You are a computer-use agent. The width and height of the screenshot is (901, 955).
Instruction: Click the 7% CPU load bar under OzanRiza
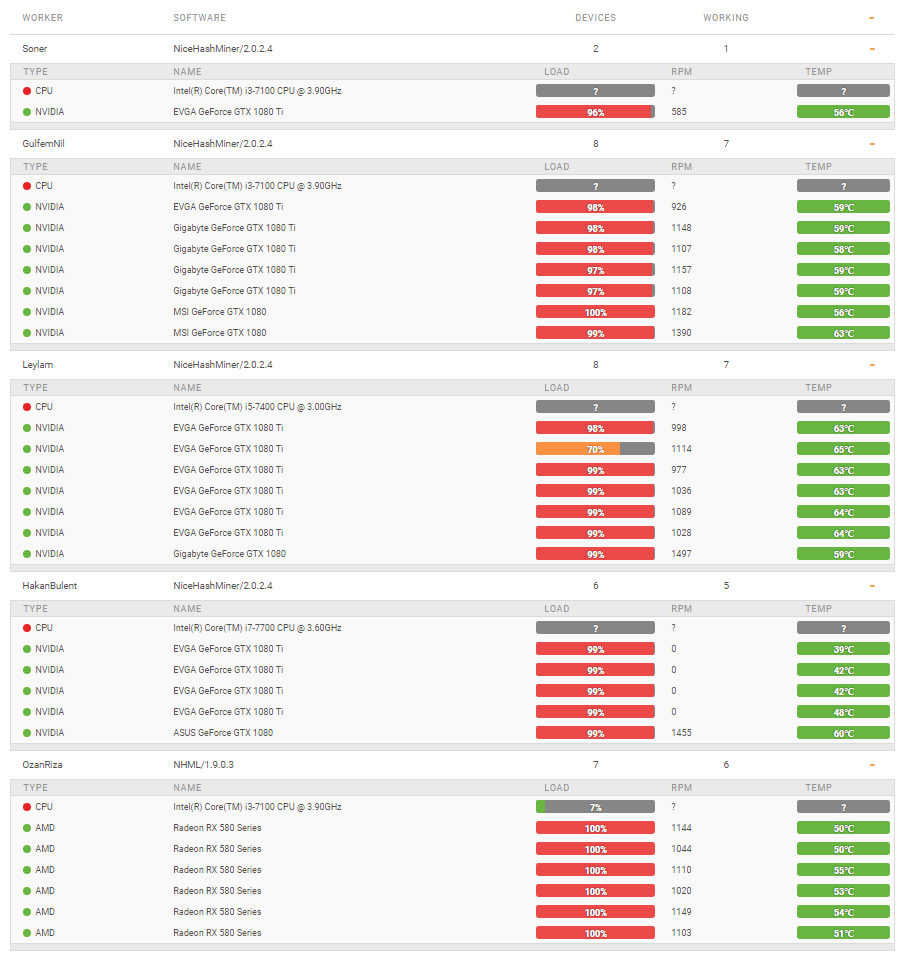click(x=595, y=807)
